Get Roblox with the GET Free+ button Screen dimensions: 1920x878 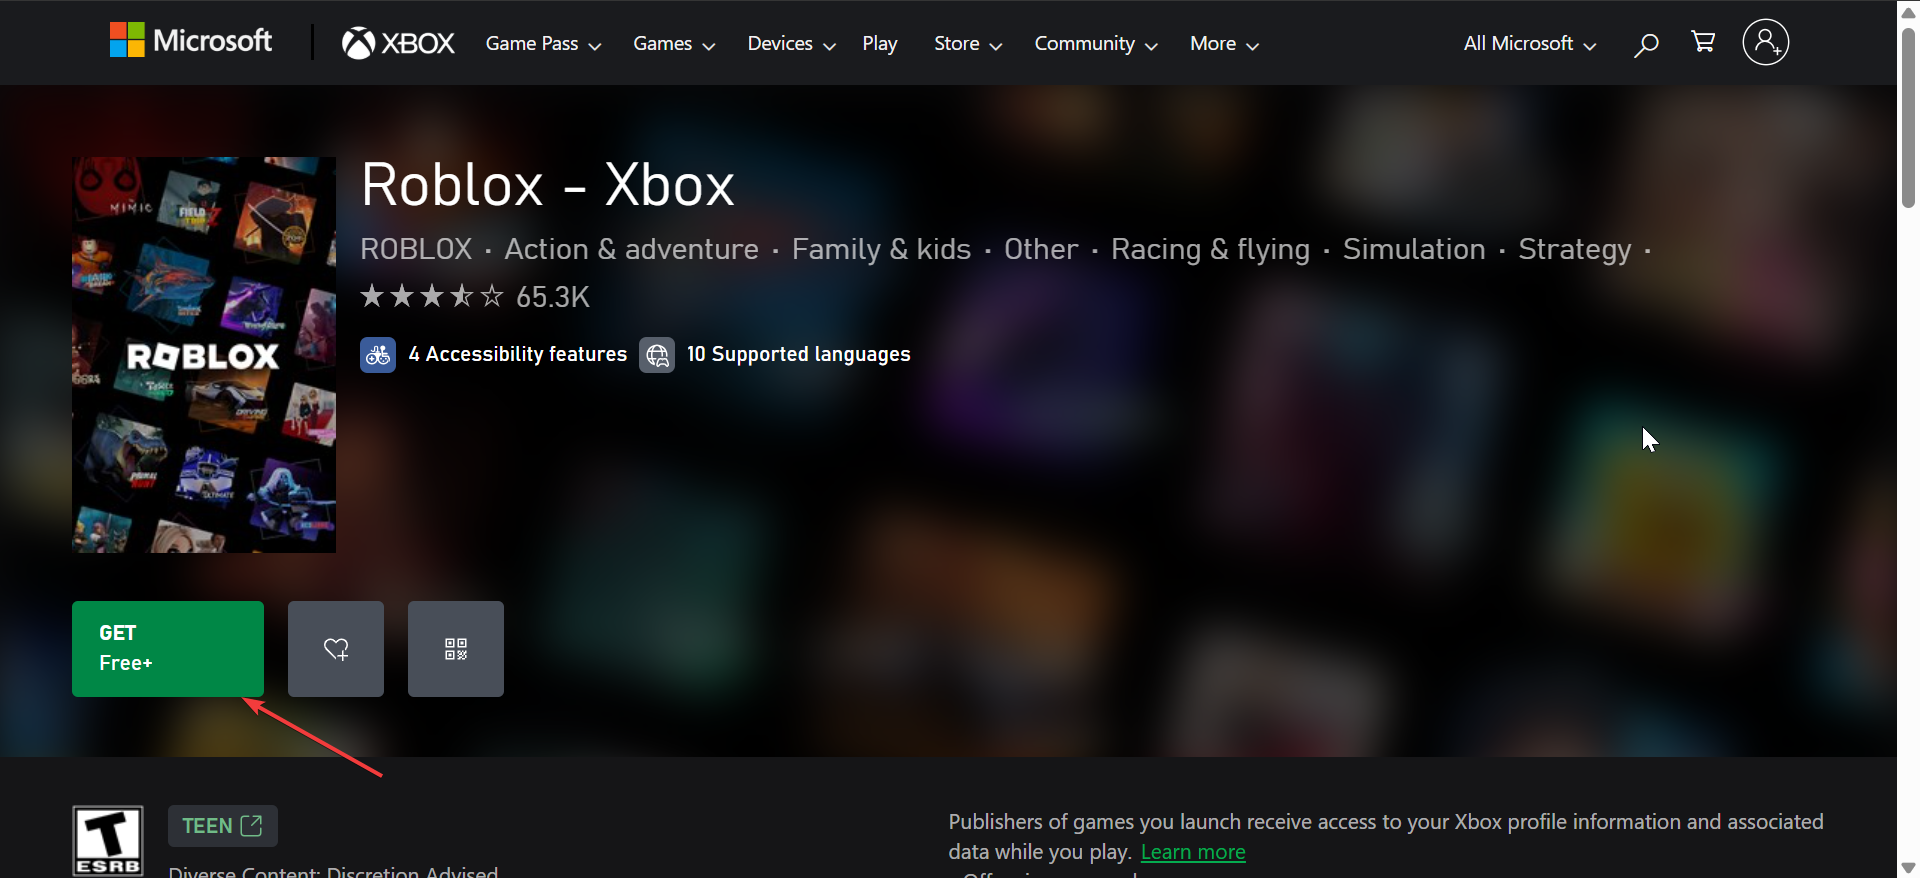pos(168,649)
